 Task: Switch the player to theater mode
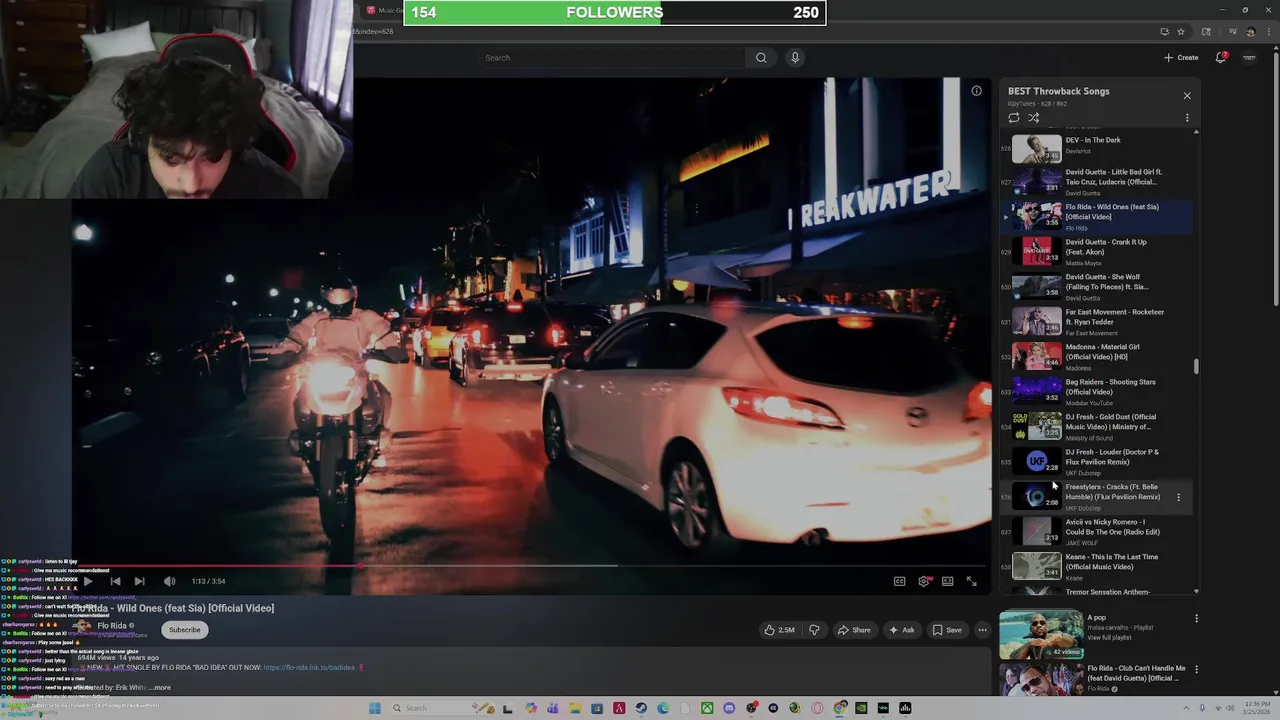click(x=947, y=581)
